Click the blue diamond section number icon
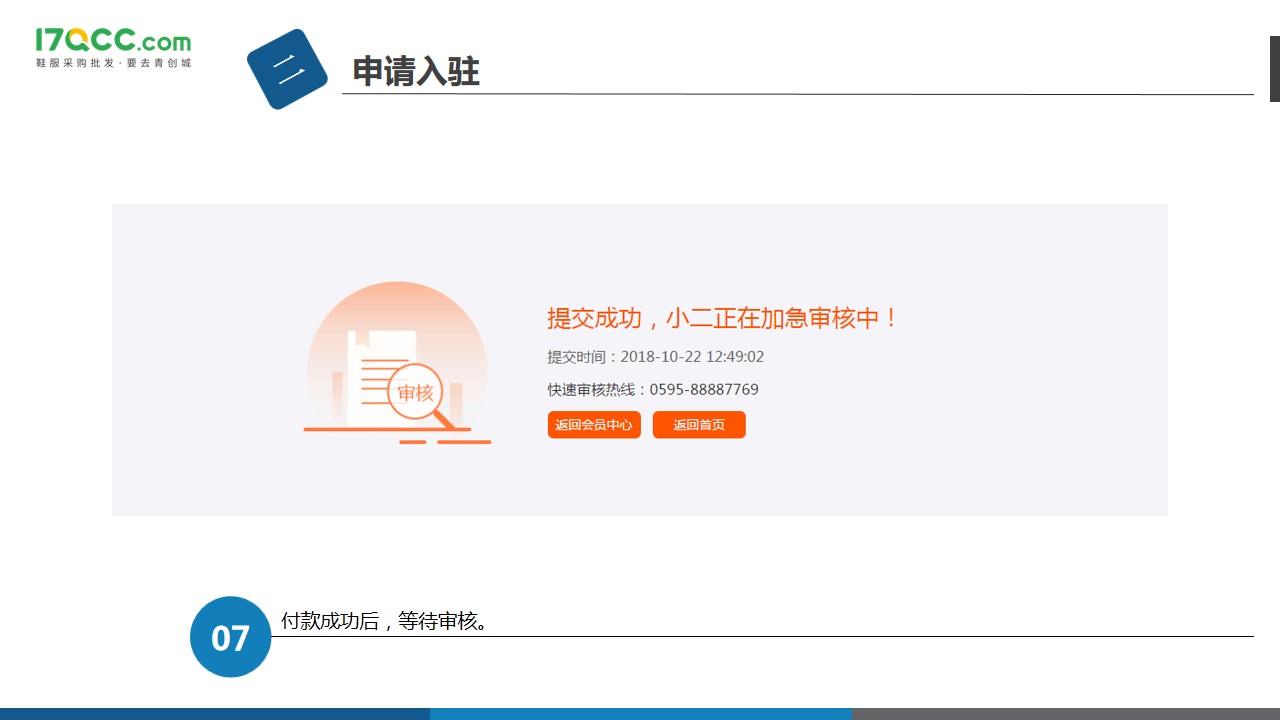Viewport: 1280px width, 720px height. pos(287,69)
